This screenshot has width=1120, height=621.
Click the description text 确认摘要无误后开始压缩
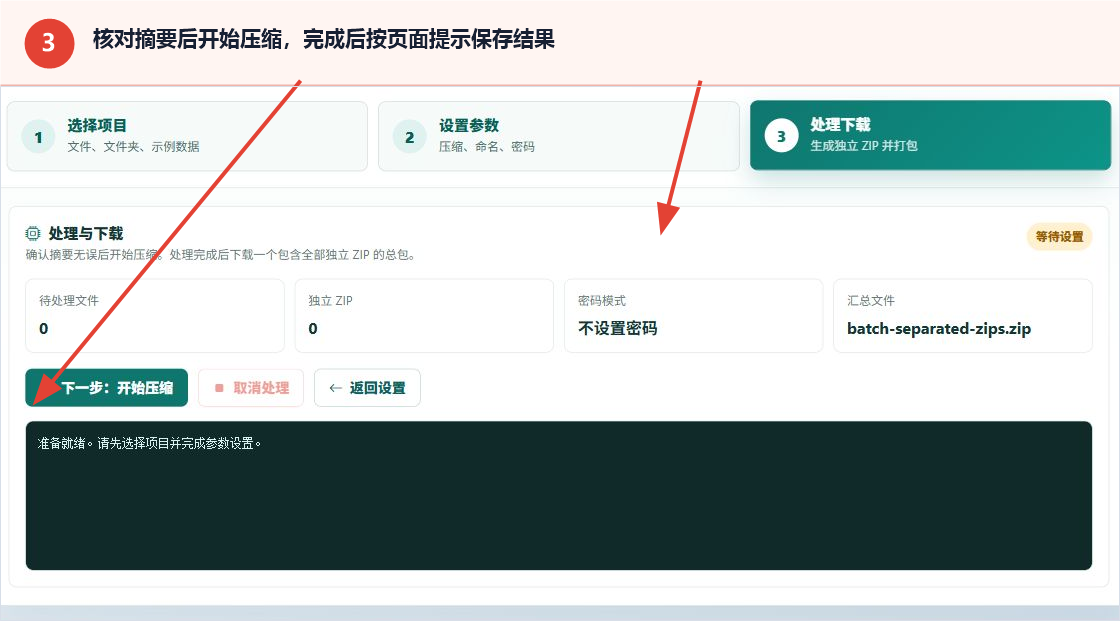pyautogui.click(x=220, y=255)
